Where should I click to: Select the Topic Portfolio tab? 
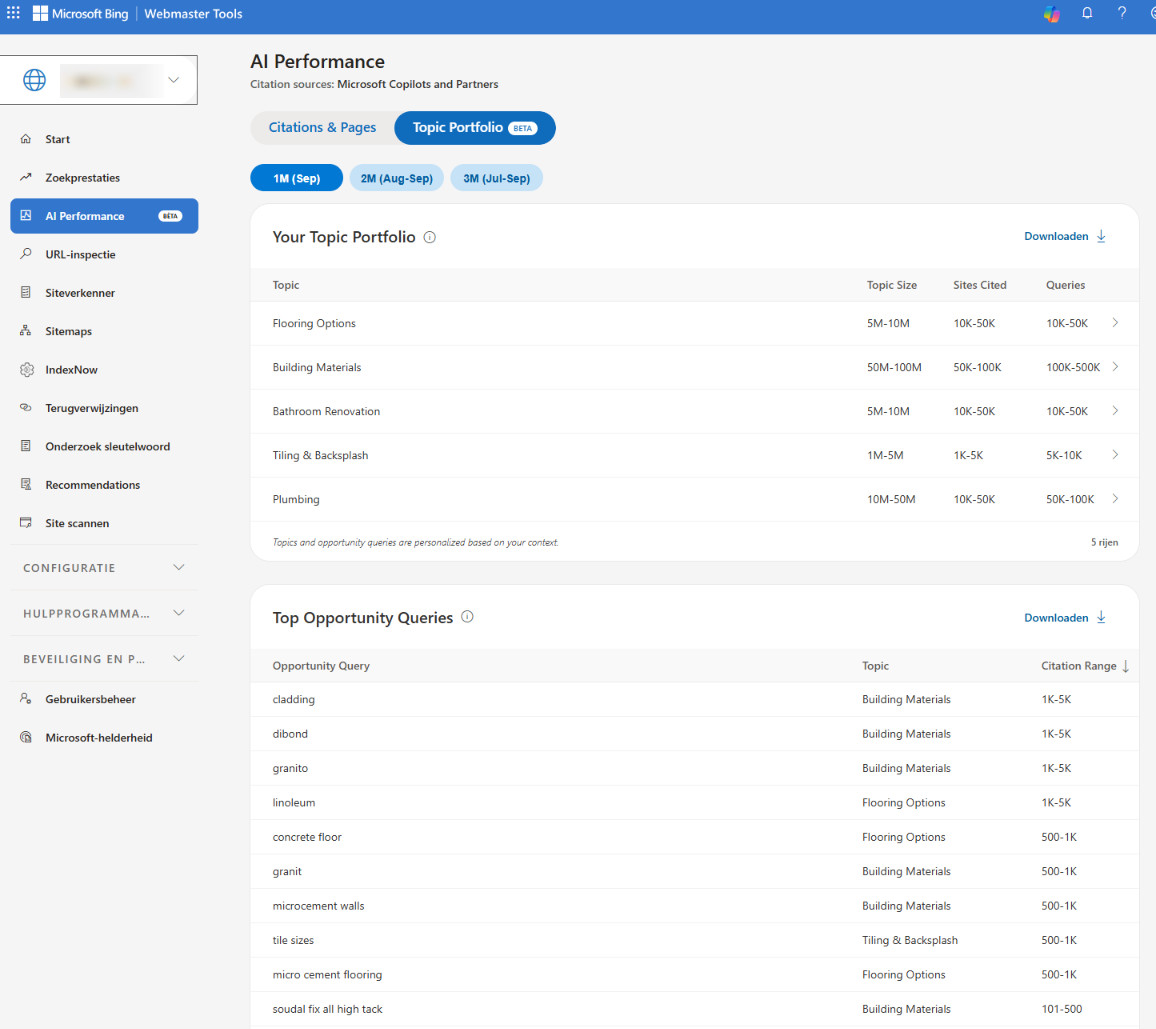pyautogui.click(x=475, y=128)
